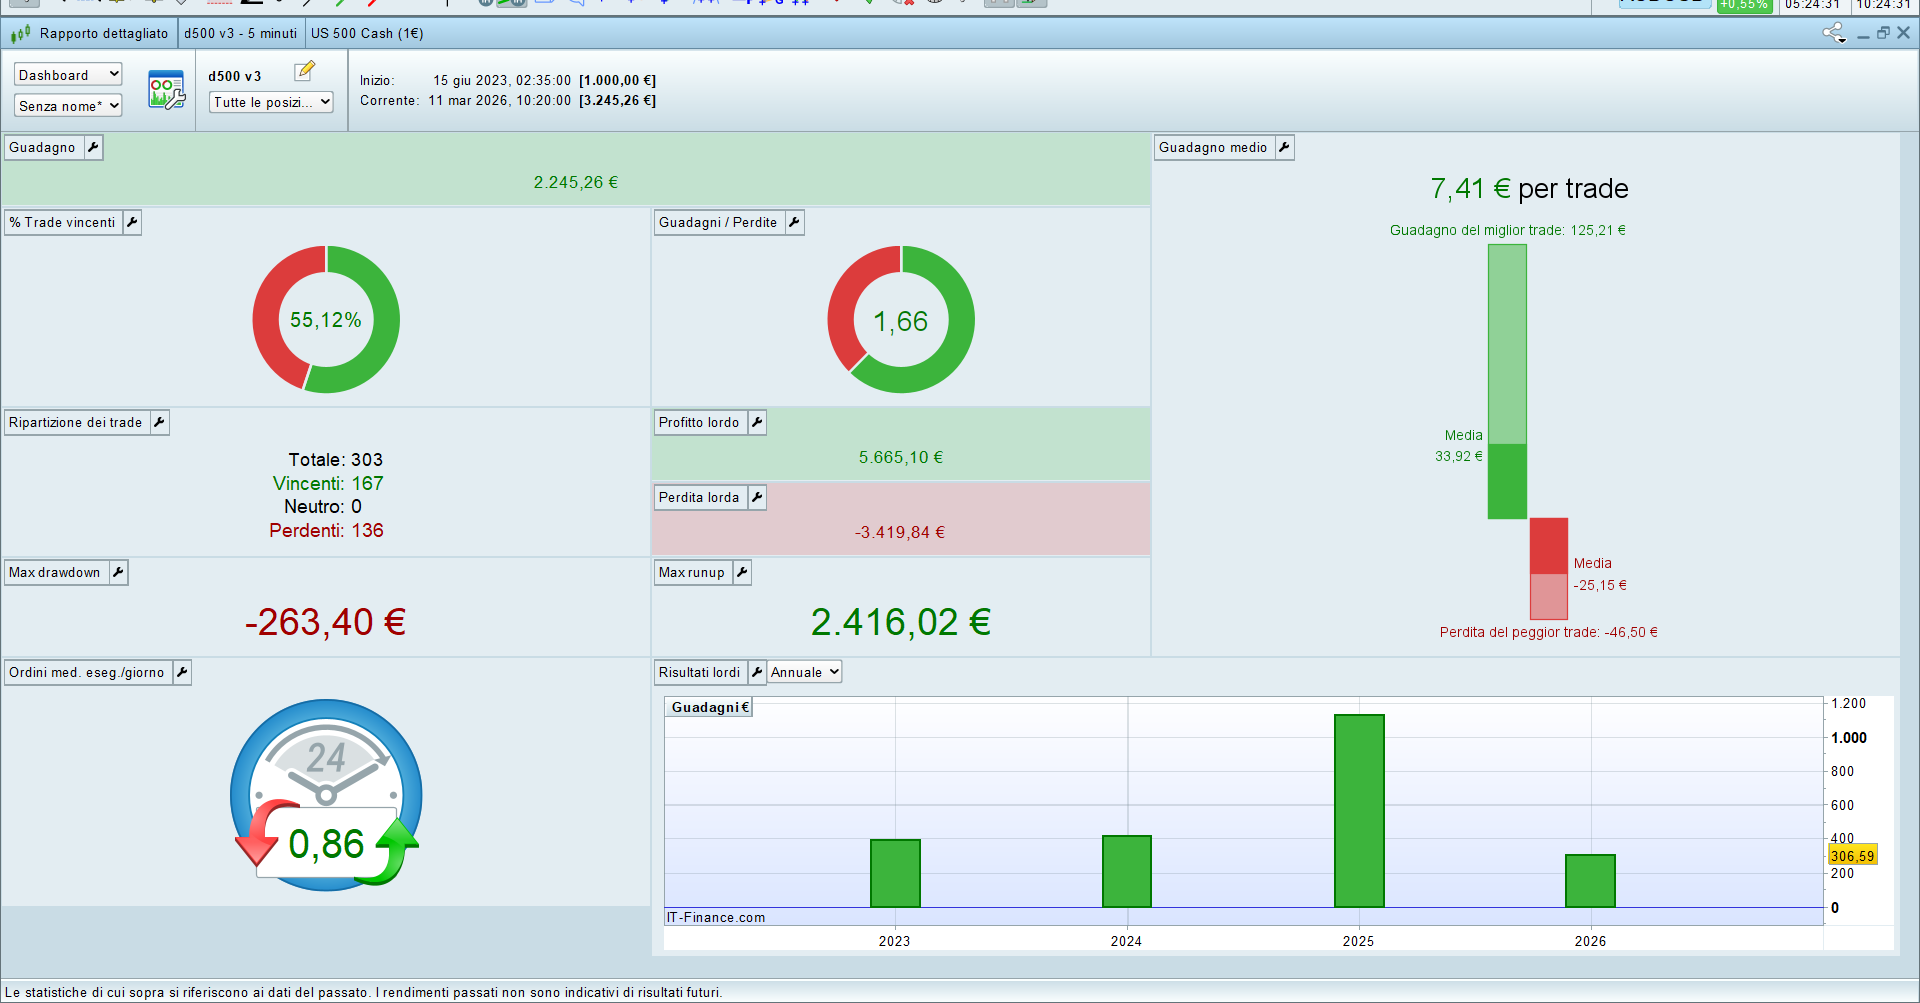Image resolution: width=1920 pixels, height=1003 pixels.
Task: Click the Max runup wrench icon
Action: pos(742,573)
